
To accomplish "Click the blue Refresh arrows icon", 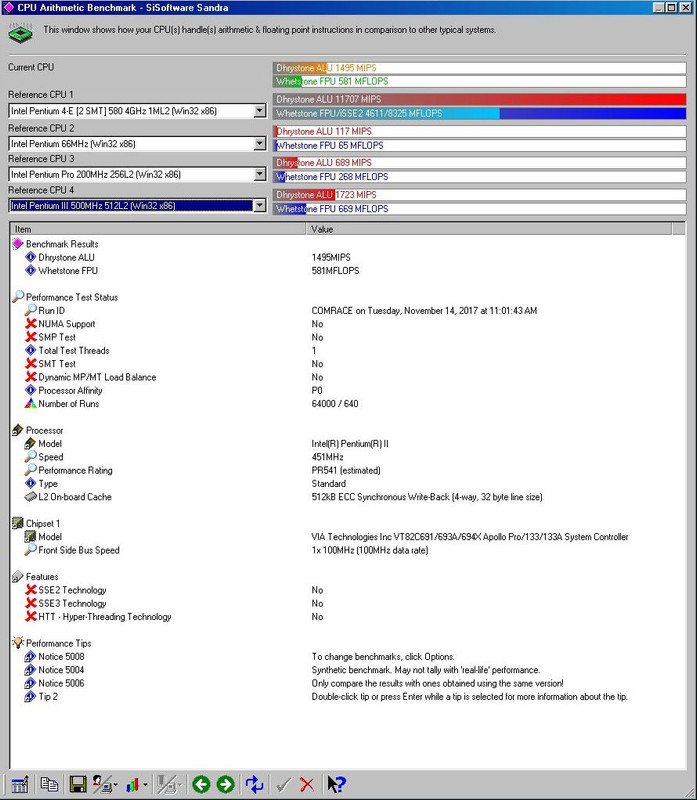I will pos(254,784).
